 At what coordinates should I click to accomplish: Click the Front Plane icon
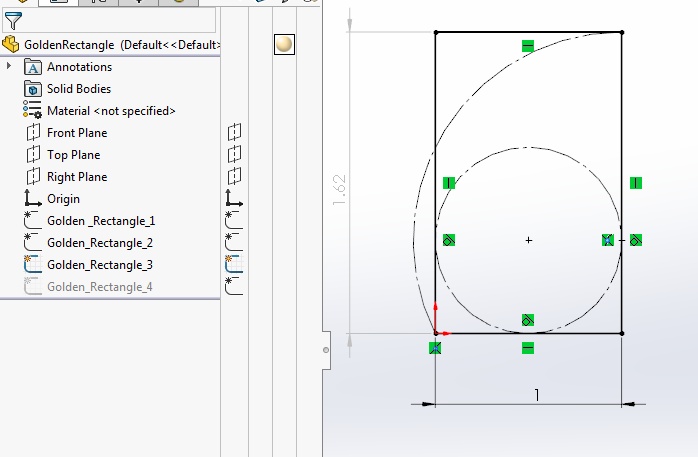[33, 133]
